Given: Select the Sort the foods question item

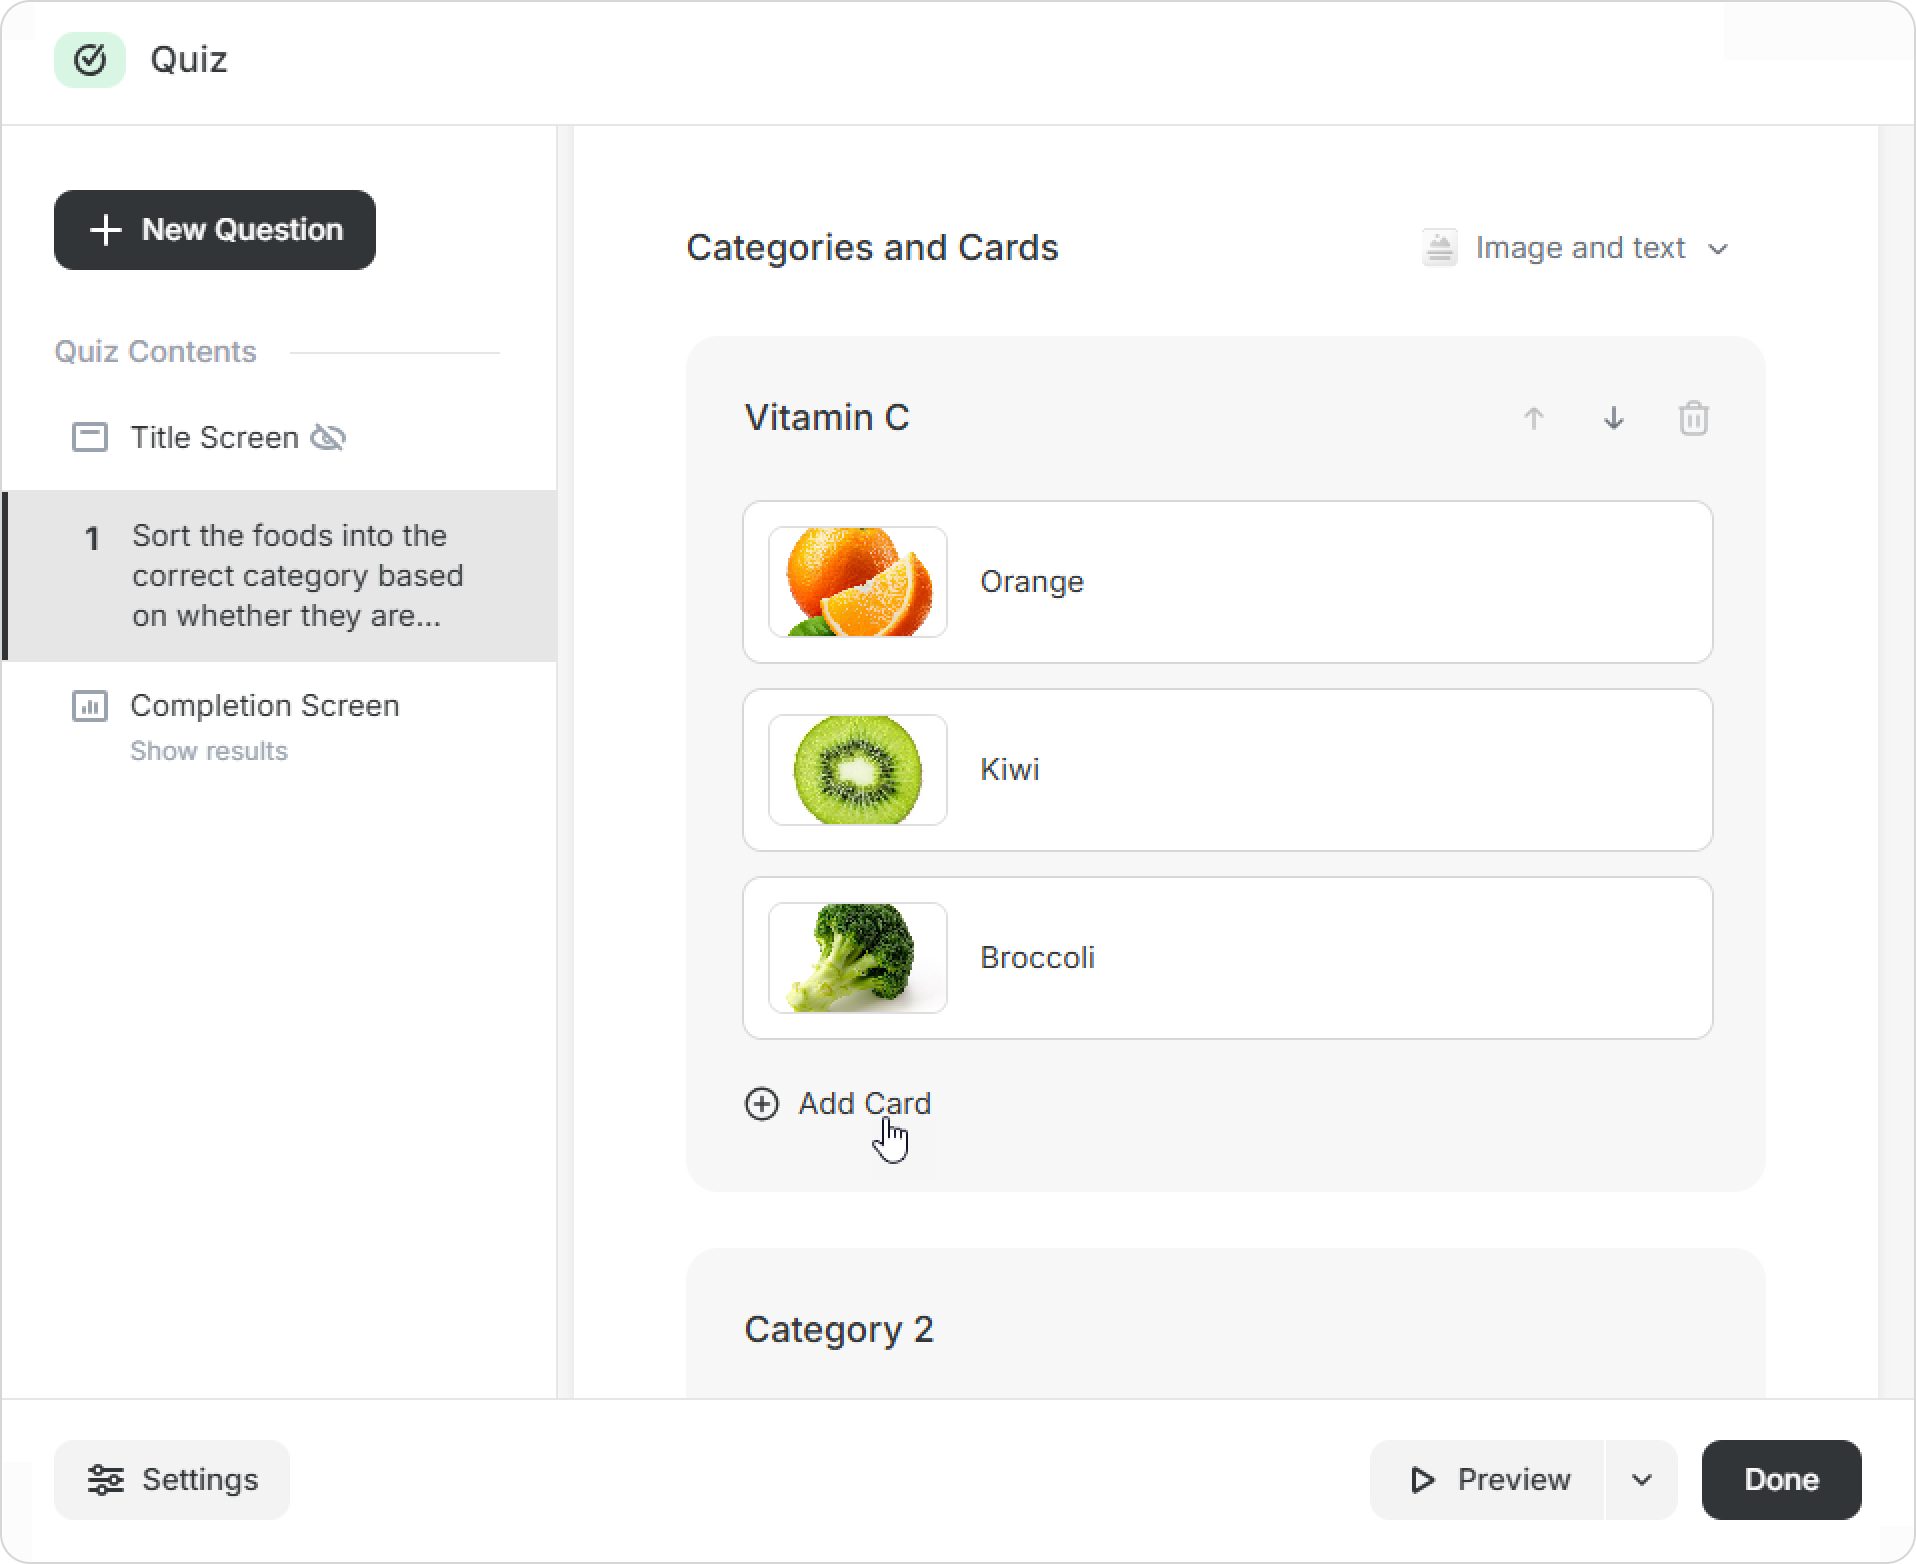Looking at the screenshot, I should (280, 576).
